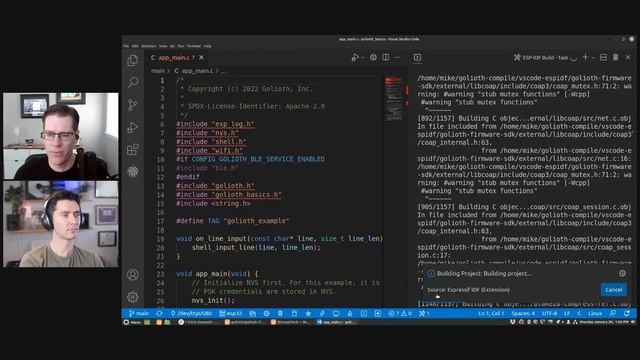Open the ESP-IDF Espressif sidebar icon
This screenshot has width=640, height=360.
[x=133, y=171]
